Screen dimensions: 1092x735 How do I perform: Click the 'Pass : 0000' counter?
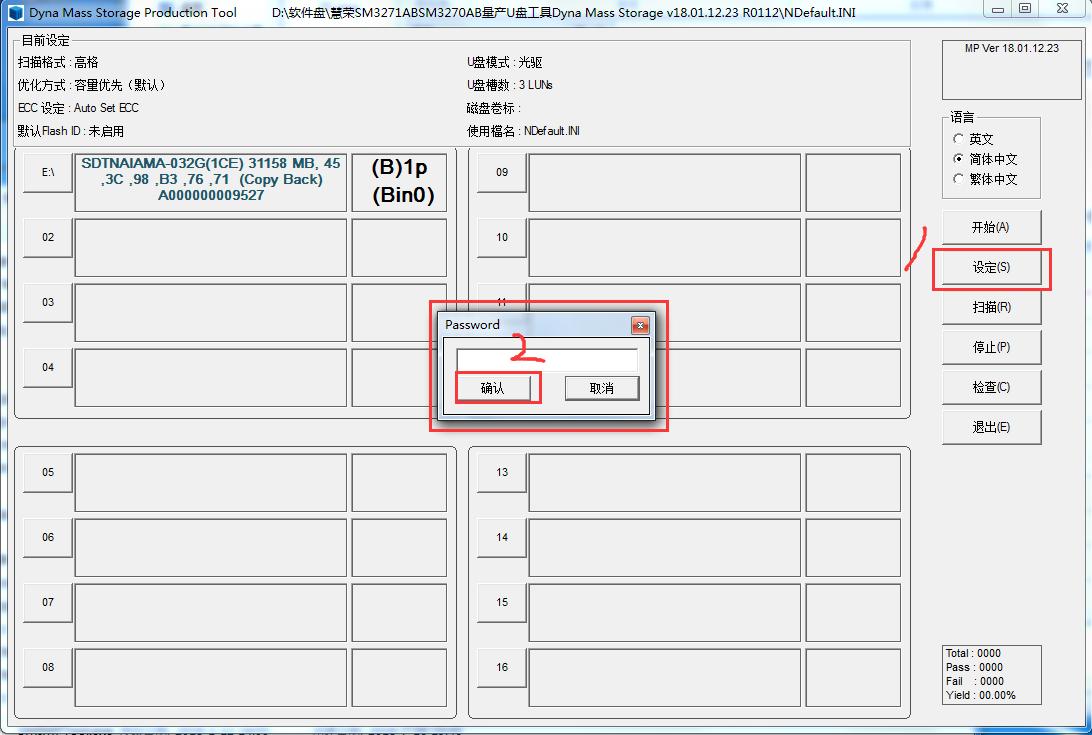[x=973, y=667]
